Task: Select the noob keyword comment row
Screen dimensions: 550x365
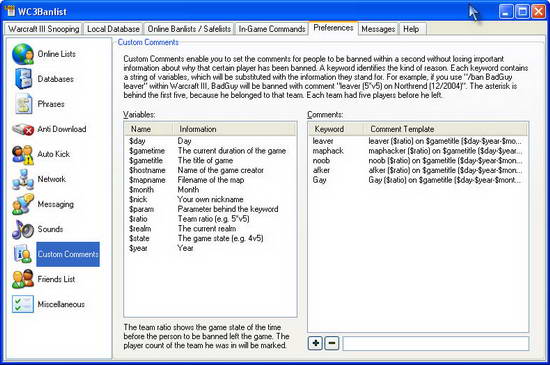Action: pos(418,161)
